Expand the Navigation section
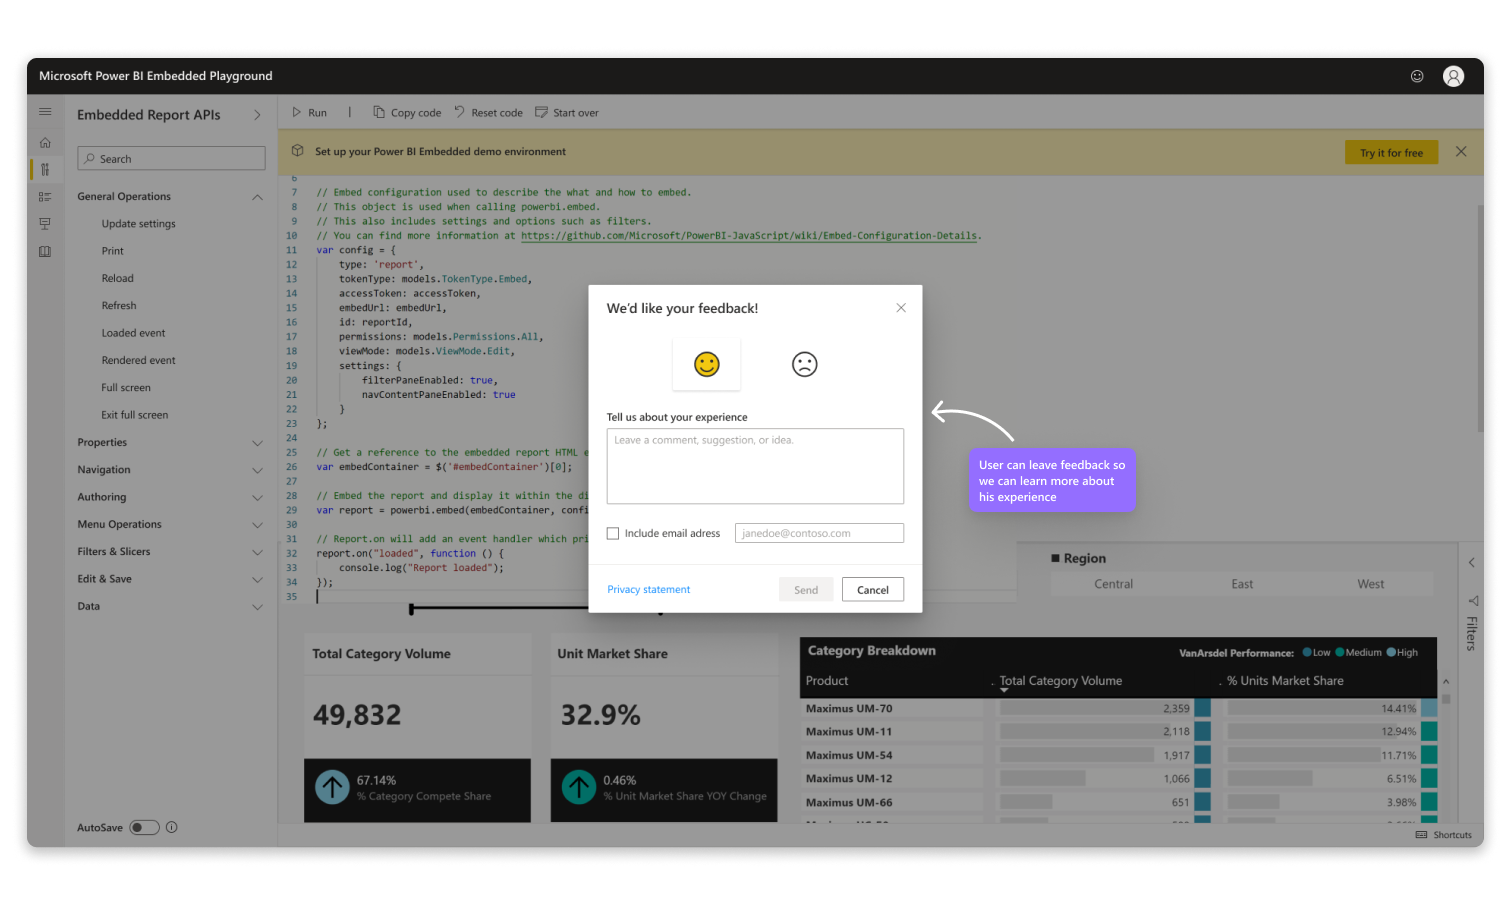This screenshot has height=906, width=1512. (x=257, y=470)
